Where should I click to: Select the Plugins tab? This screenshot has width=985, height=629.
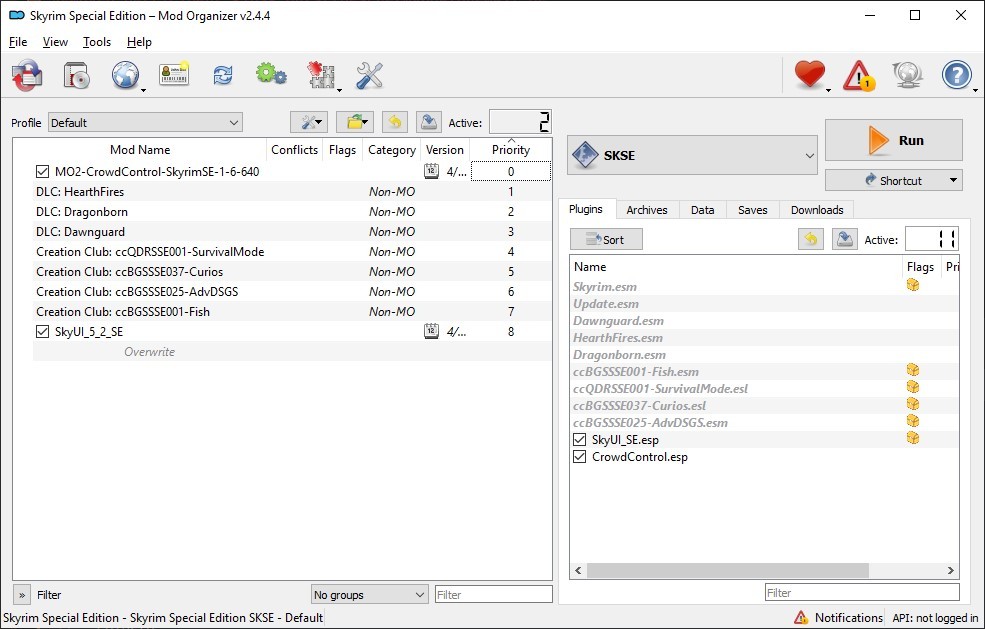[585, 209]
